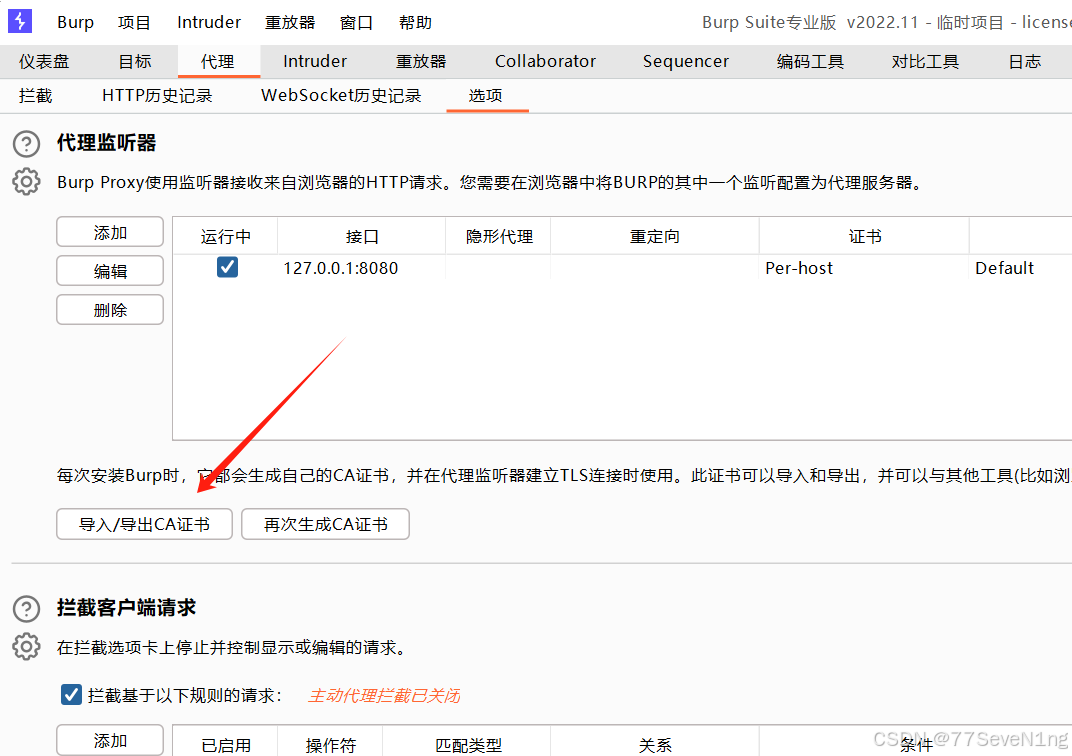Click the 删除 listener button
Image resolution: width=1072 pixels, height=756 pixels.
pyautogui.click(x=110, y=310)
